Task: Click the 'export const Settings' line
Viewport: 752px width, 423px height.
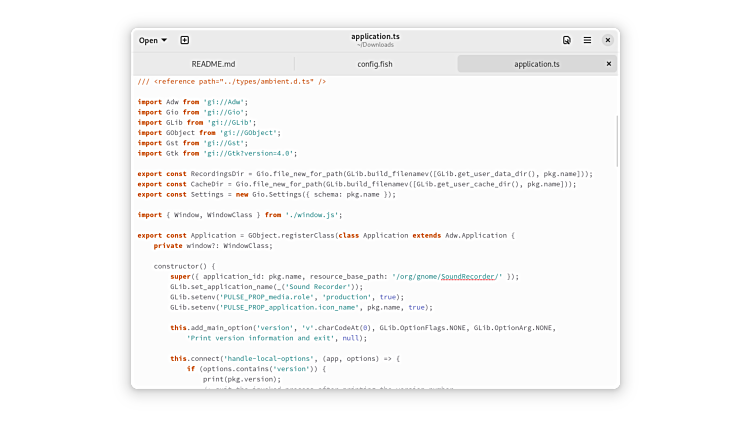Action: pos(266,194)
